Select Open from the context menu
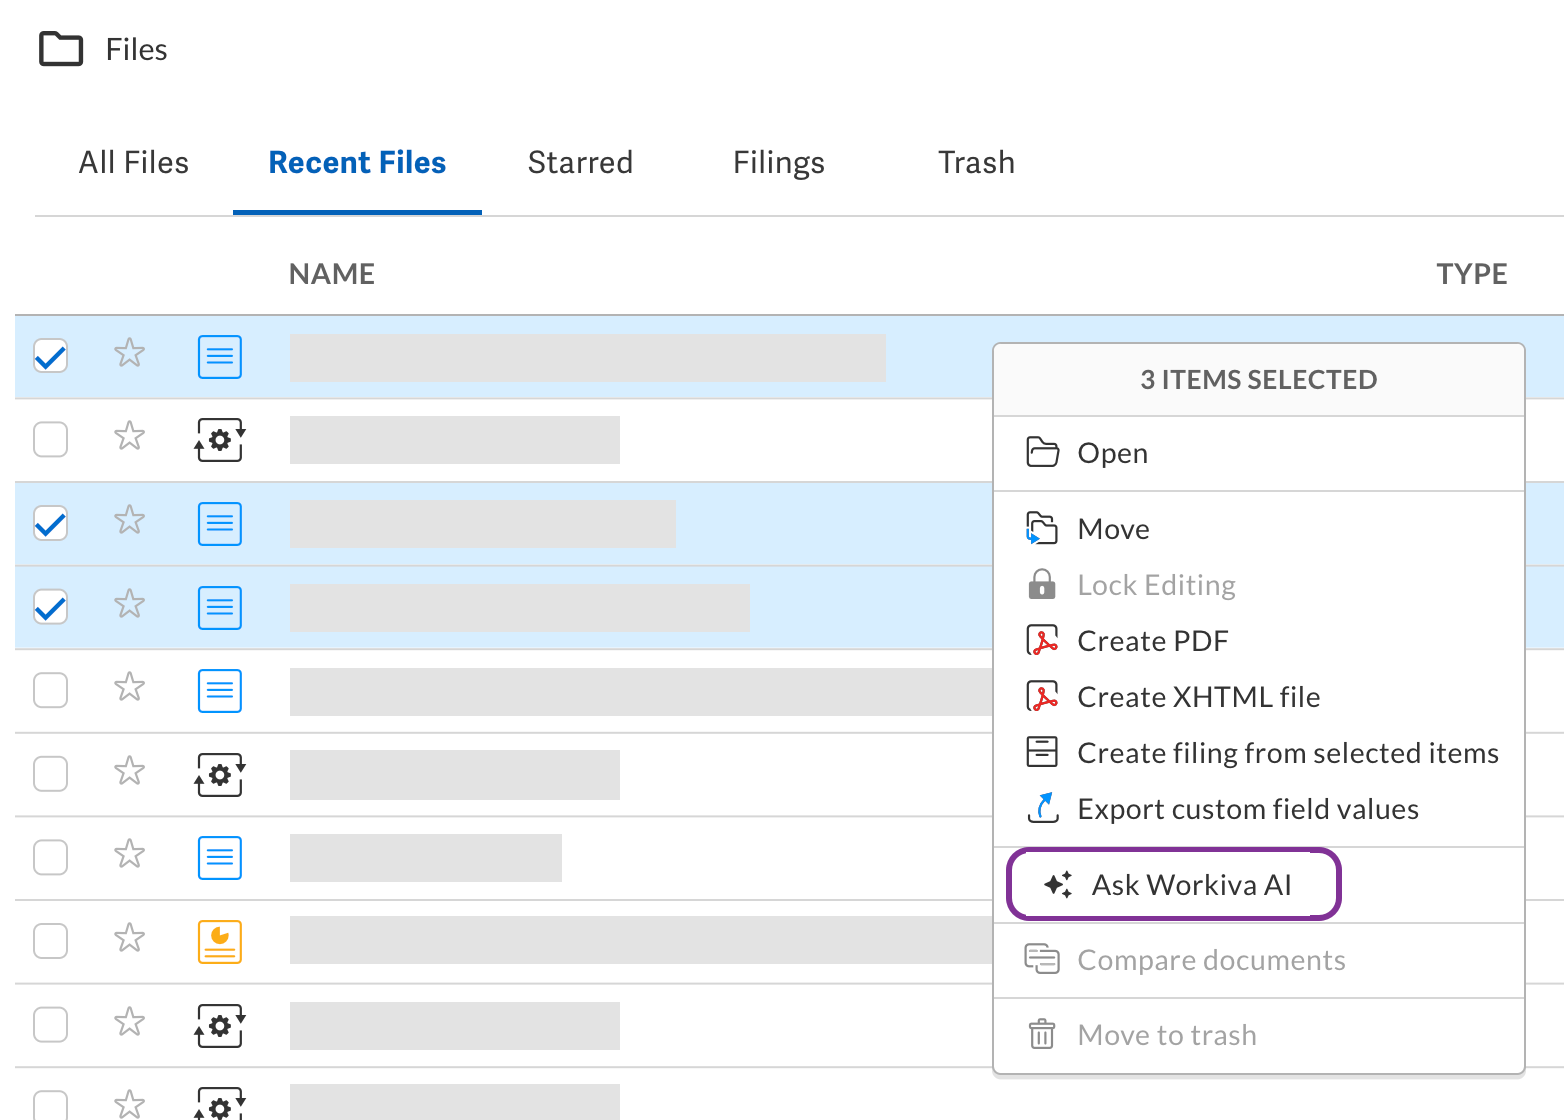This screenshot has width=1564, height=1120. click(1112, 454)
